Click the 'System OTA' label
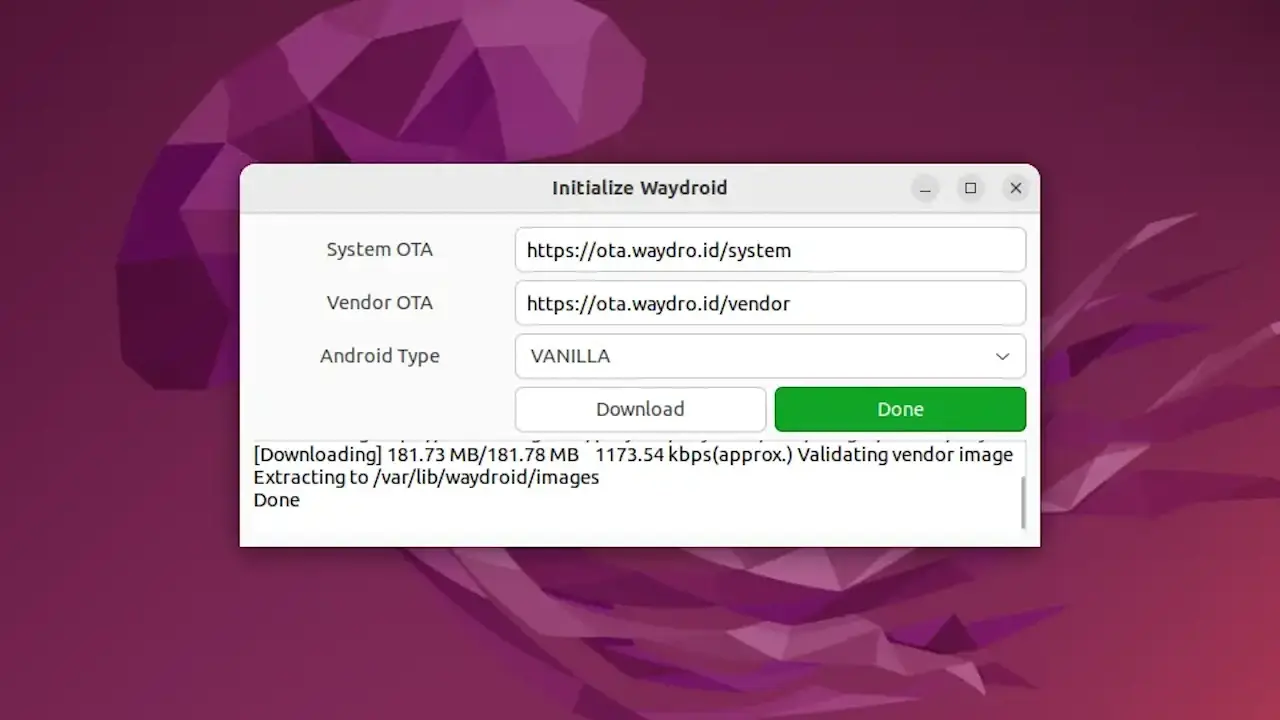 [380, 250]
